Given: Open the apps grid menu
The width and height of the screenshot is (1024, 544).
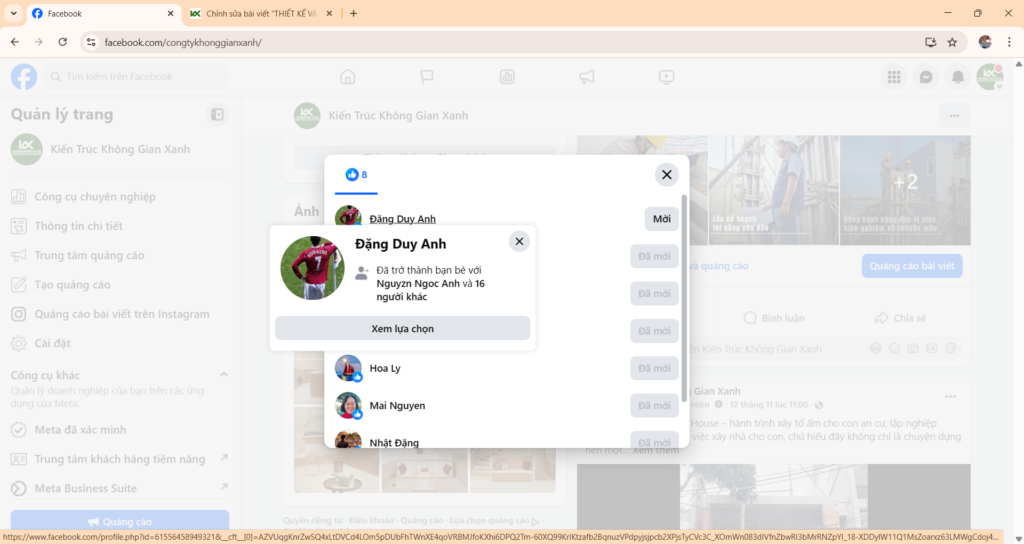Looking at the screenshot, I should [894, 77].
